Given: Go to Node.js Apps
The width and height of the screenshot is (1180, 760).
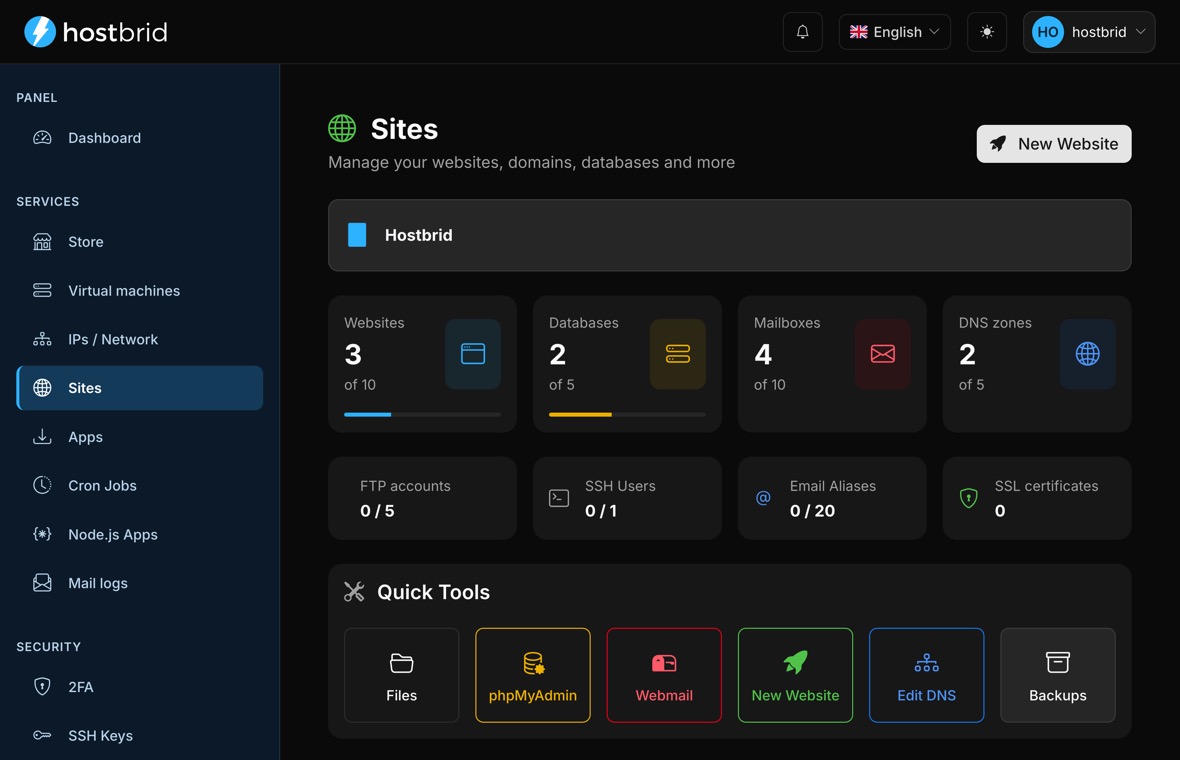Looking at the screenshot, I should pyautogui.click(x=140, y=534).
